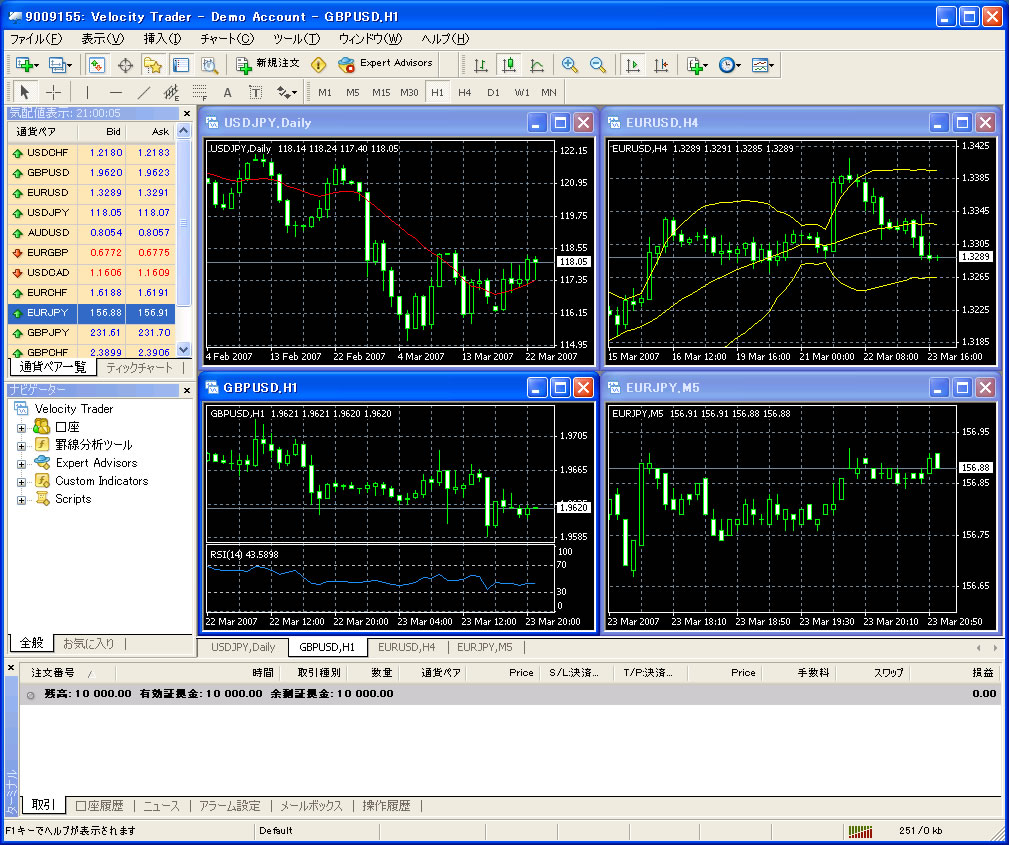This screenshot has height=845, width=1009.
Task: Click the 新規注文 new order button
Action: (x=267, y=64)
